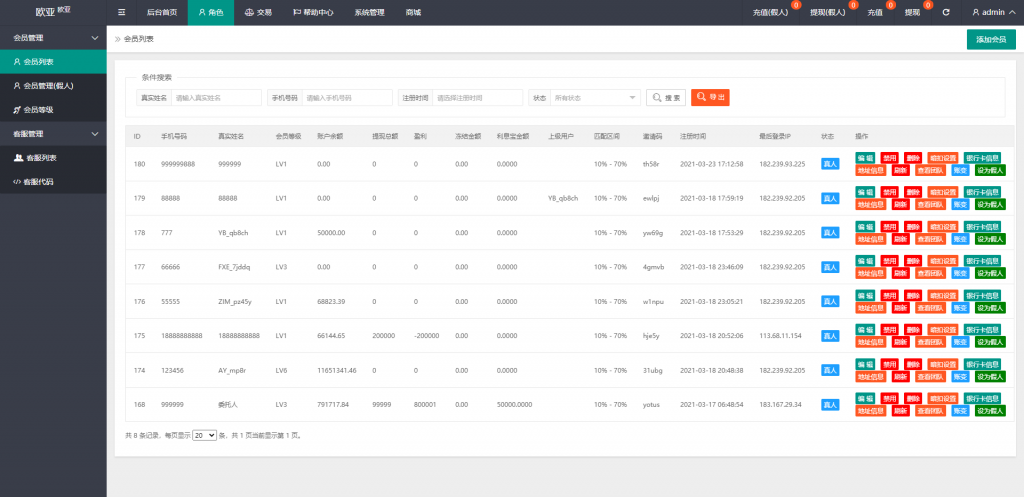Click the refresh icon in top bar
Screen dimensions: 1024x497
click(x=946, y=13)
